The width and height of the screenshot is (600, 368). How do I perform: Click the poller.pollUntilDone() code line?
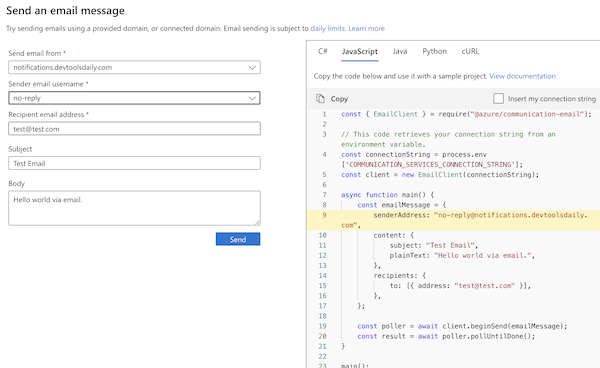446,336
